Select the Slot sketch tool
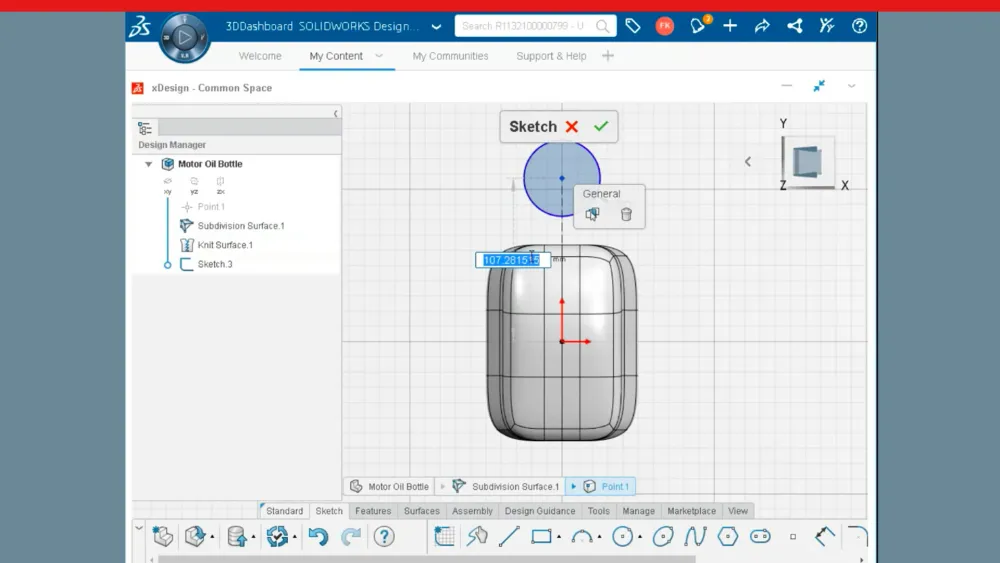Screen dimensions: 1000x563 tap(760, 536)
